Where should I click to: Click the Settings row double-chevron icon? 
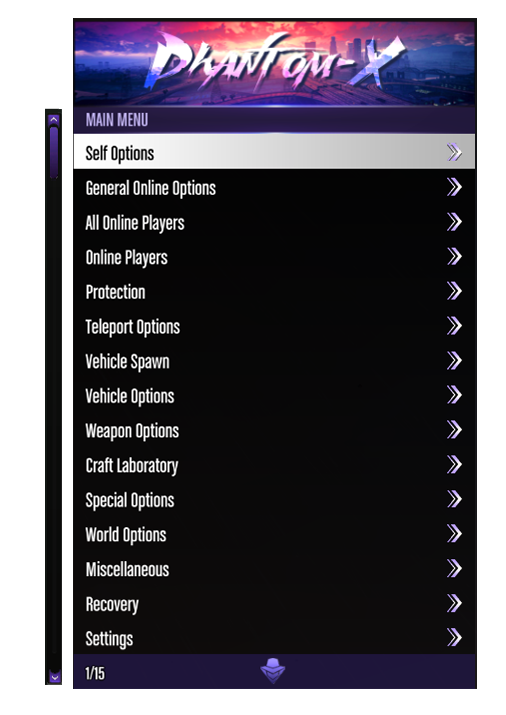point(454,637)
